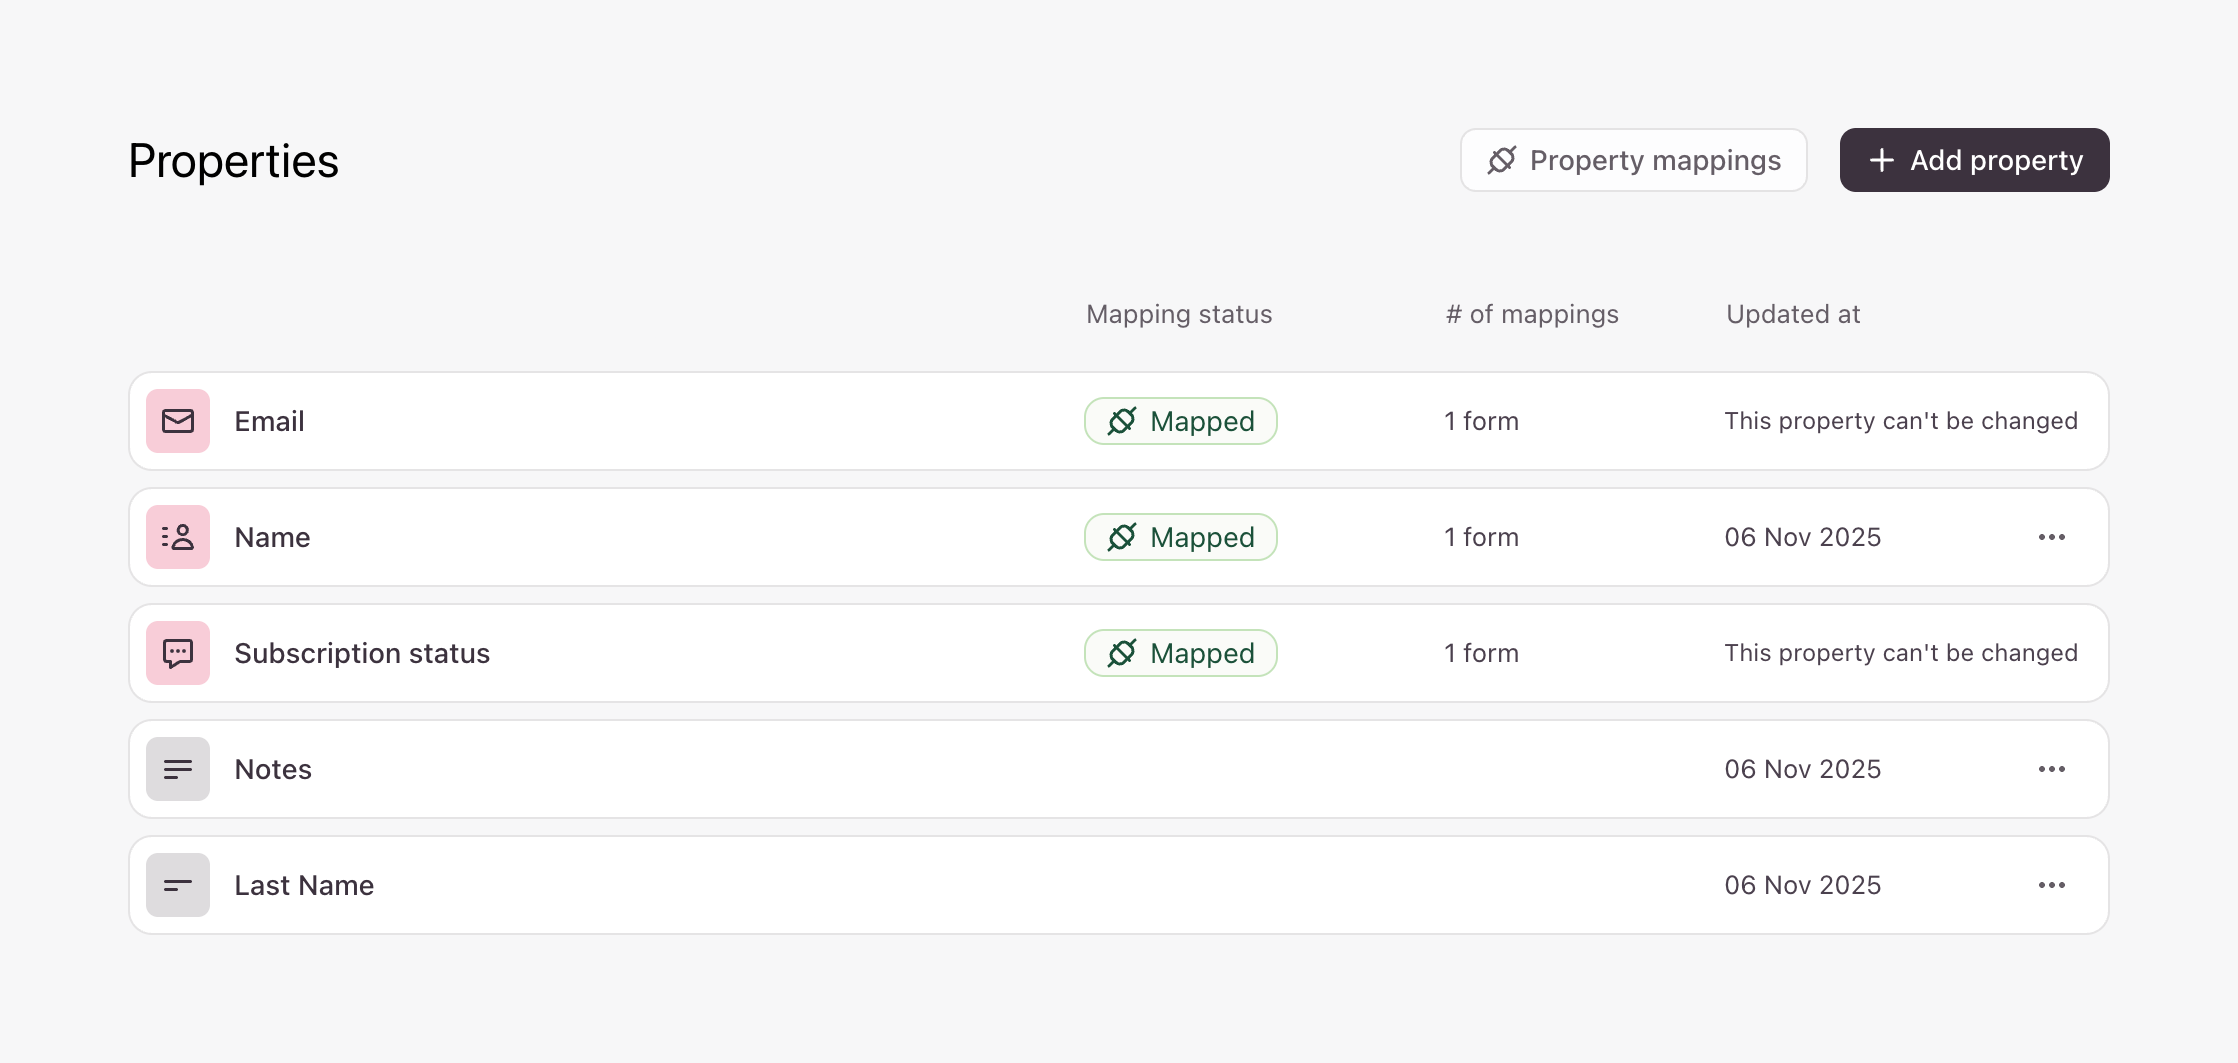The height and width of the screenshot is (1063, 2238).
Task: Open the three-dot menu for Last Name row
Action: click(x=2051, y=885)
